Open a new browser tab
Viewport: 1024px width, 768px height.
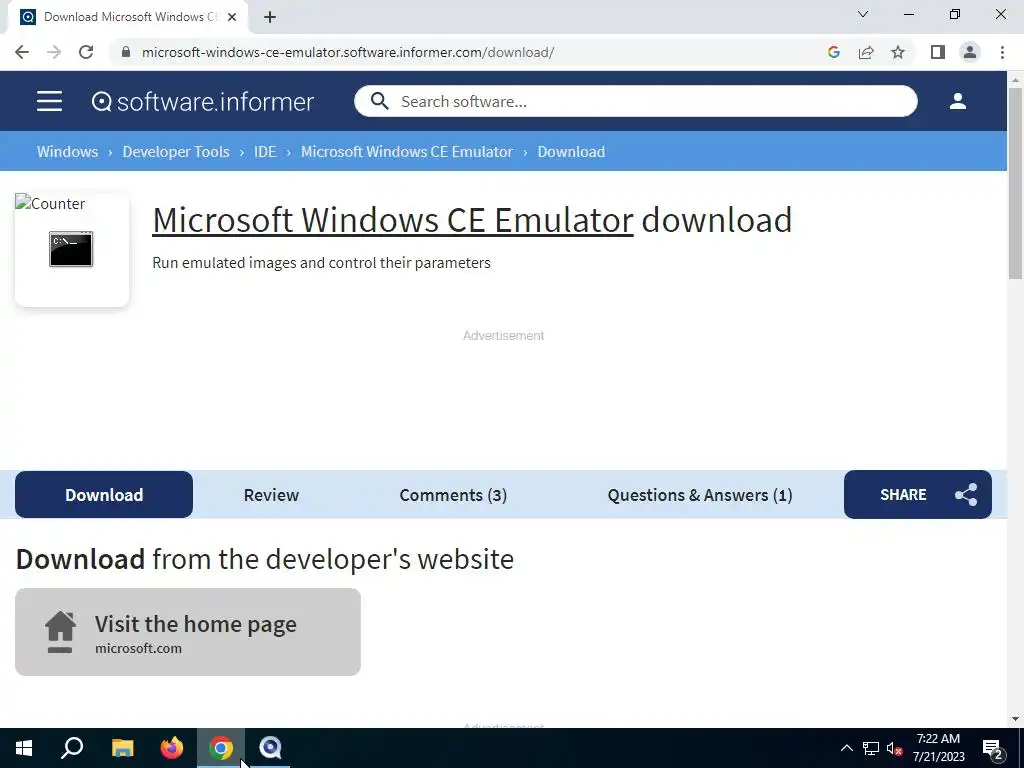[270, 18]
